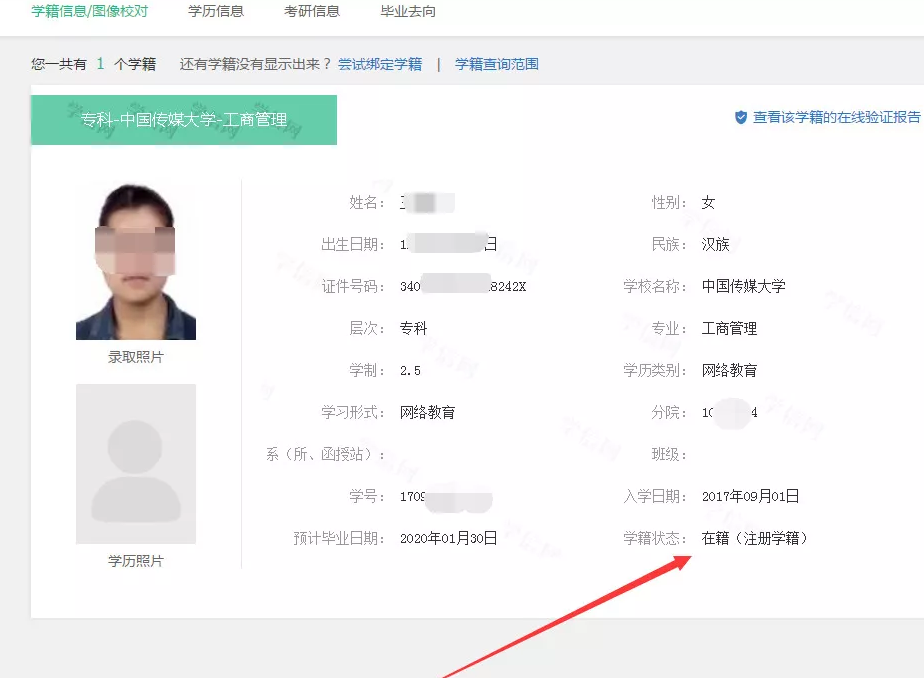Screen dimensions: 924x678
Task: Click the 个学籍 count number 1
Action: pos(101,62)
